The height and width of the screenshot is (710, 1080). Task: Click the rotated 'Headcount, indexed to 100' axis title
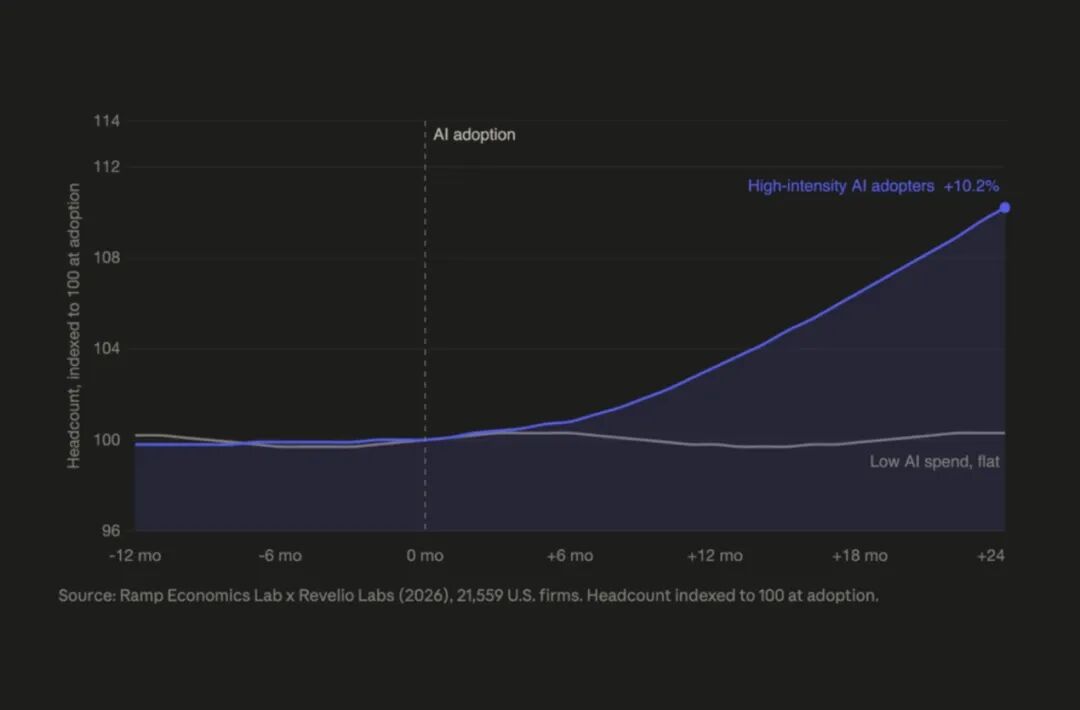(x=74, y=326)
